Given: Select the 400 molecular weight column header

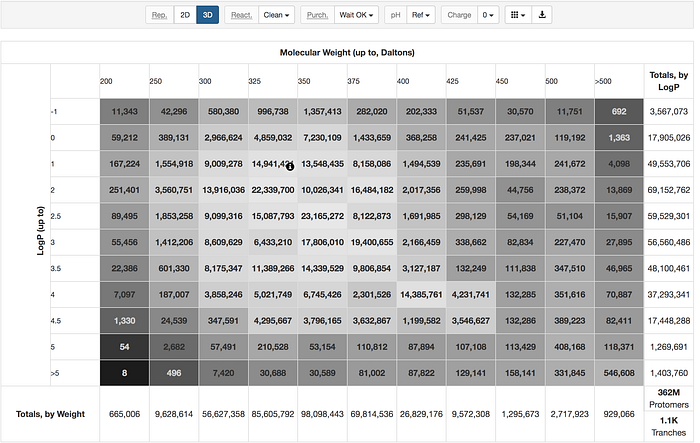Looking at the screenshot, I should [x=421, y=81].
